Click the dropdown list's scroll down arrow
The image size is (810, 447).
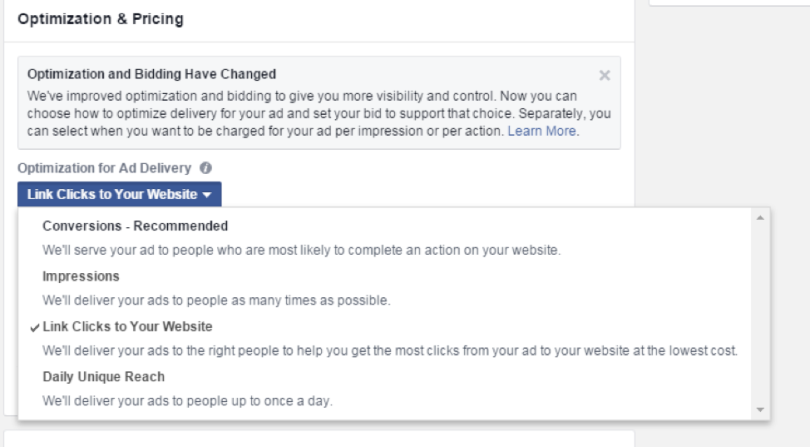(761, 410)
